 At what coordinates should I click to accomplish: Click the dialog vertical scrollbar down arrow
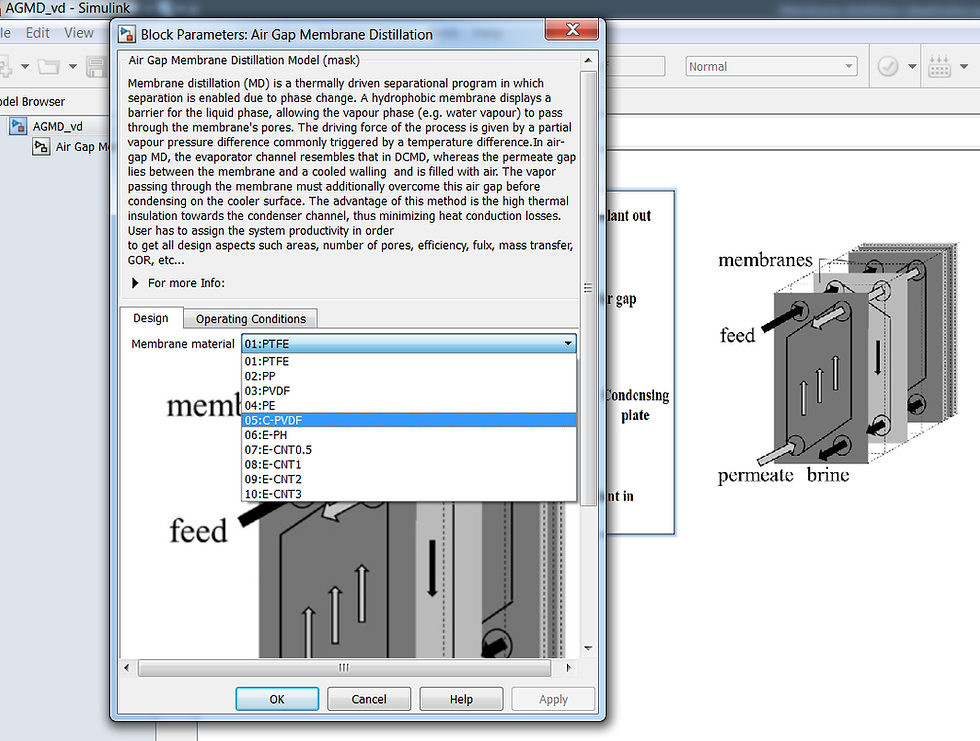point(588,648)
